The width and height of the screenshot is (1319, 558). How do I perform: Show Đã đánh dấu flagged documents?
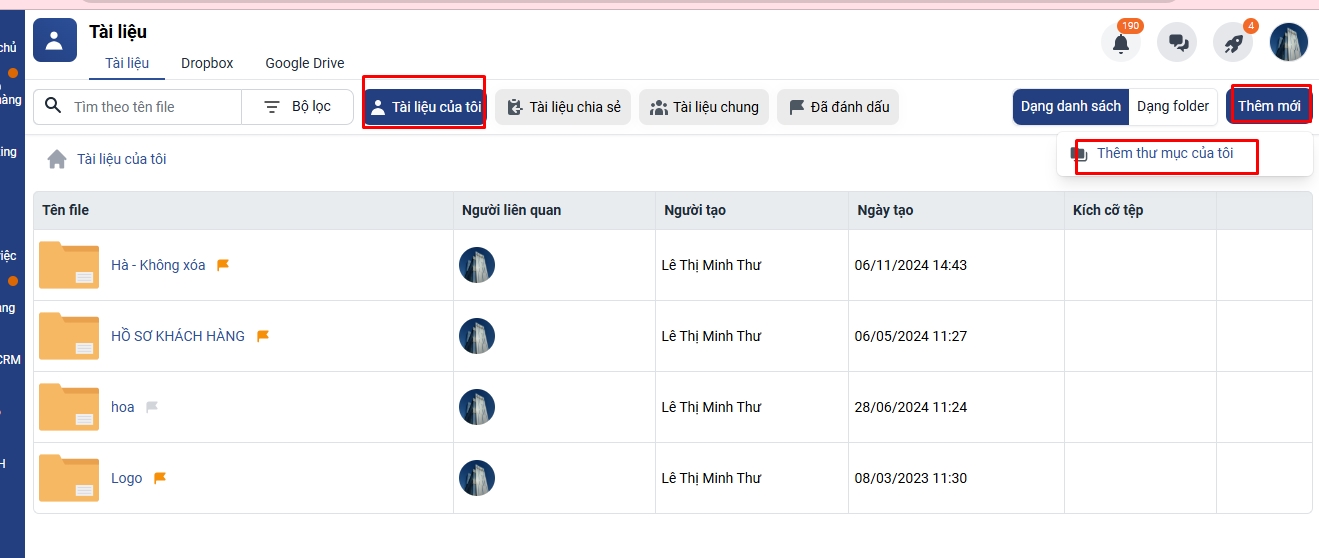[838, 107]
